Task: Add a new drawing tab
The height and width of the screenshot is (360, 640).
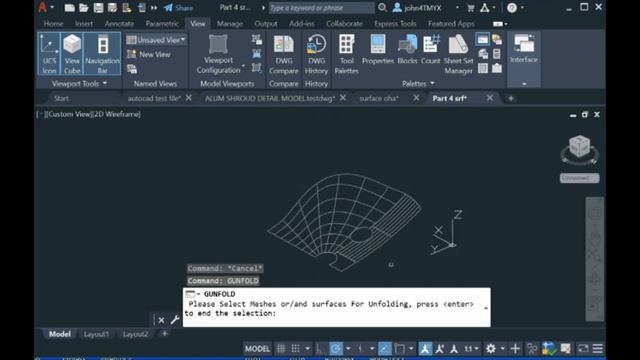Action: [x=511, y=98]
